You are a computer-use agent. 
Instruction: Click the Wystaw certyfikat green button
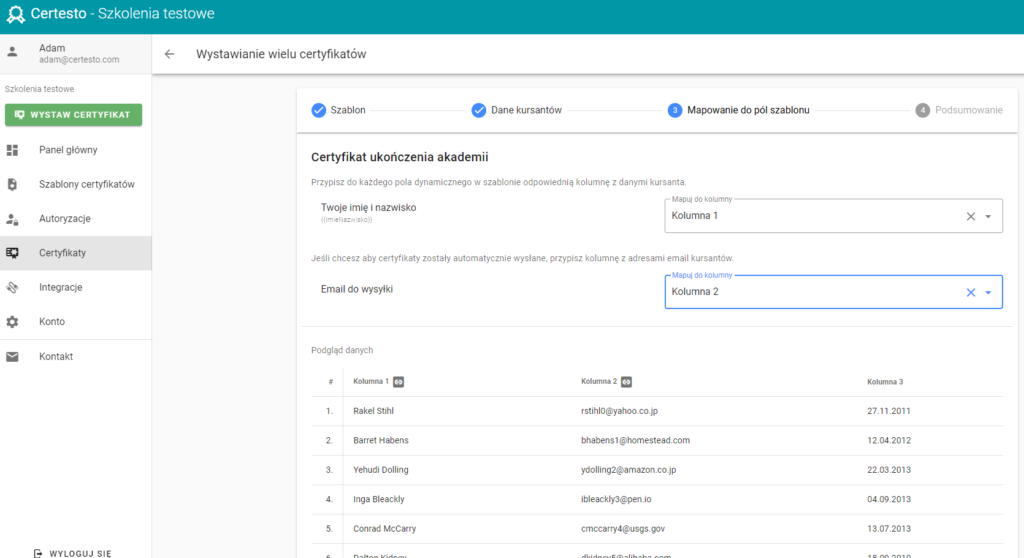pyautogui.click(x=73, y=115)
